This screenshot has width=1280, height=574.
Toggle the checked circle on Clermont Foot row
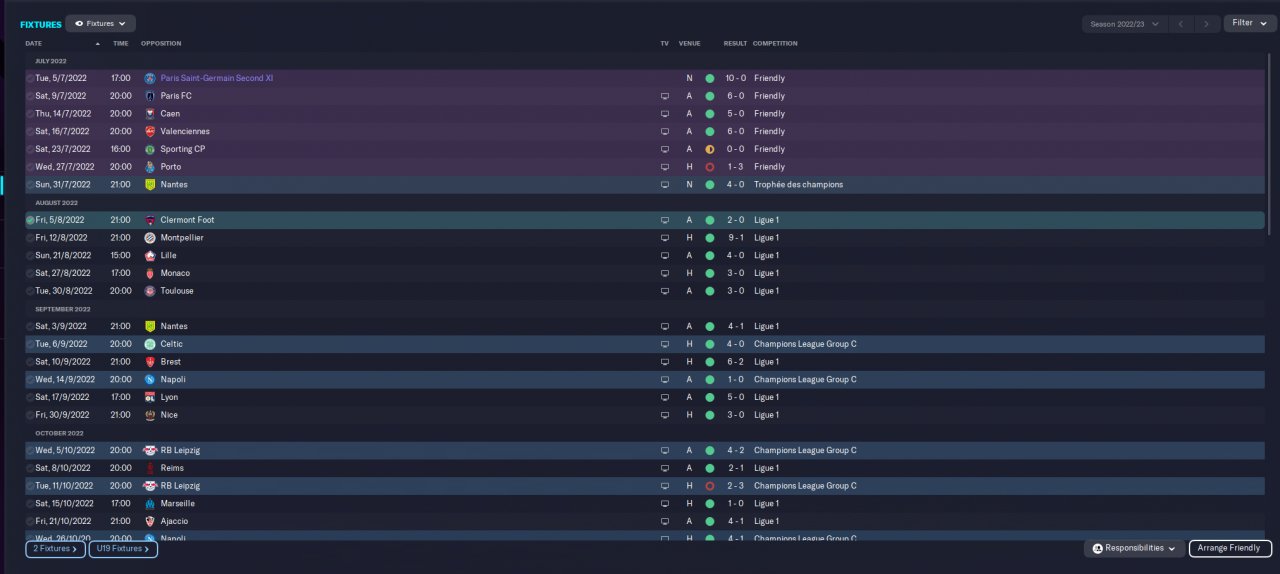(x=30, y=220)
